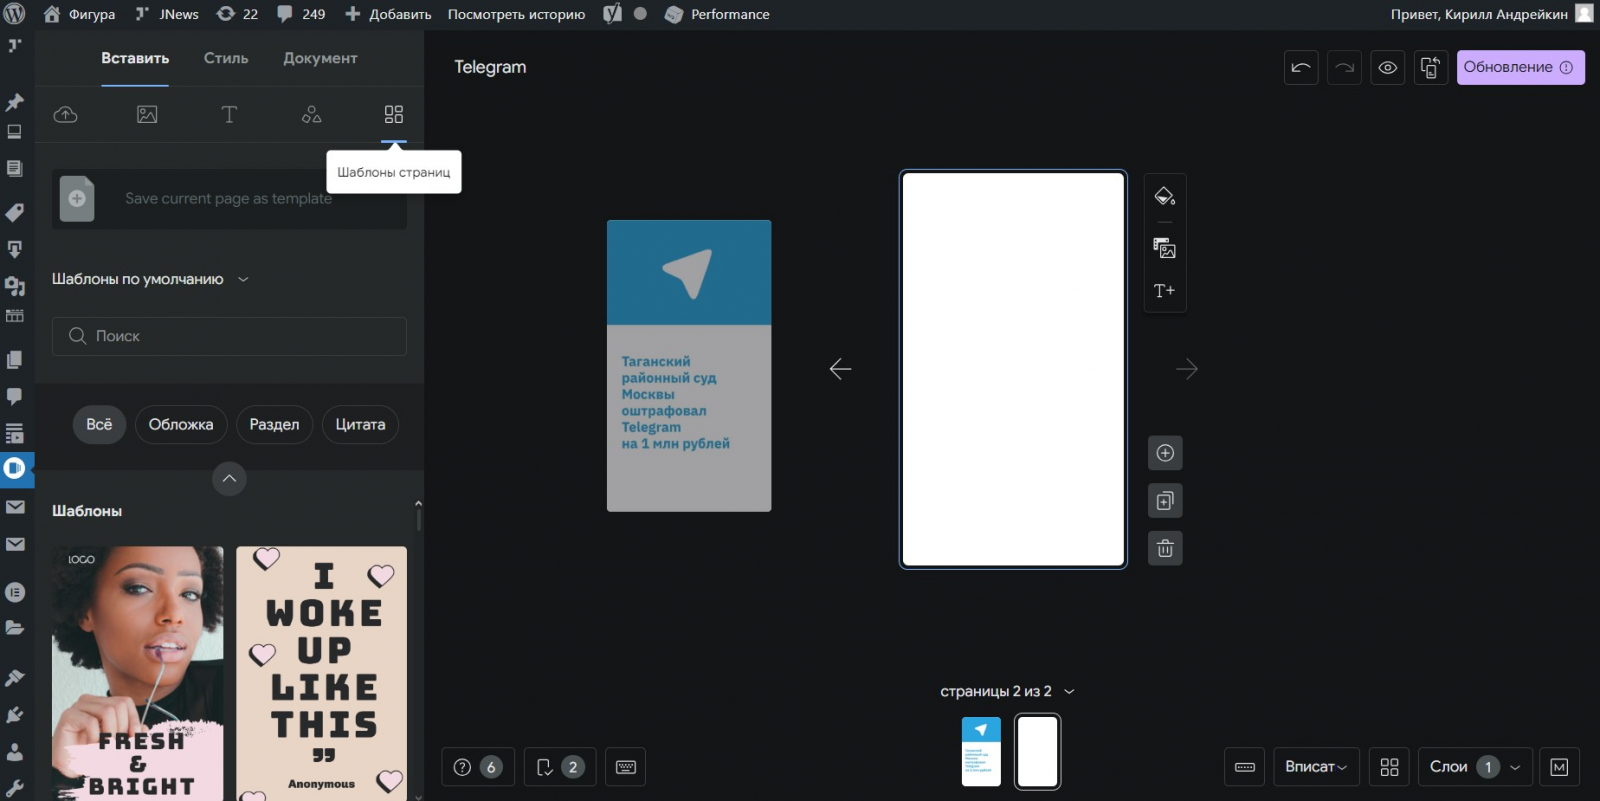This screenshot has height=801, width=1600.
Task: Open keyboard shortcuts panel
Action: [x=626, y=767]
